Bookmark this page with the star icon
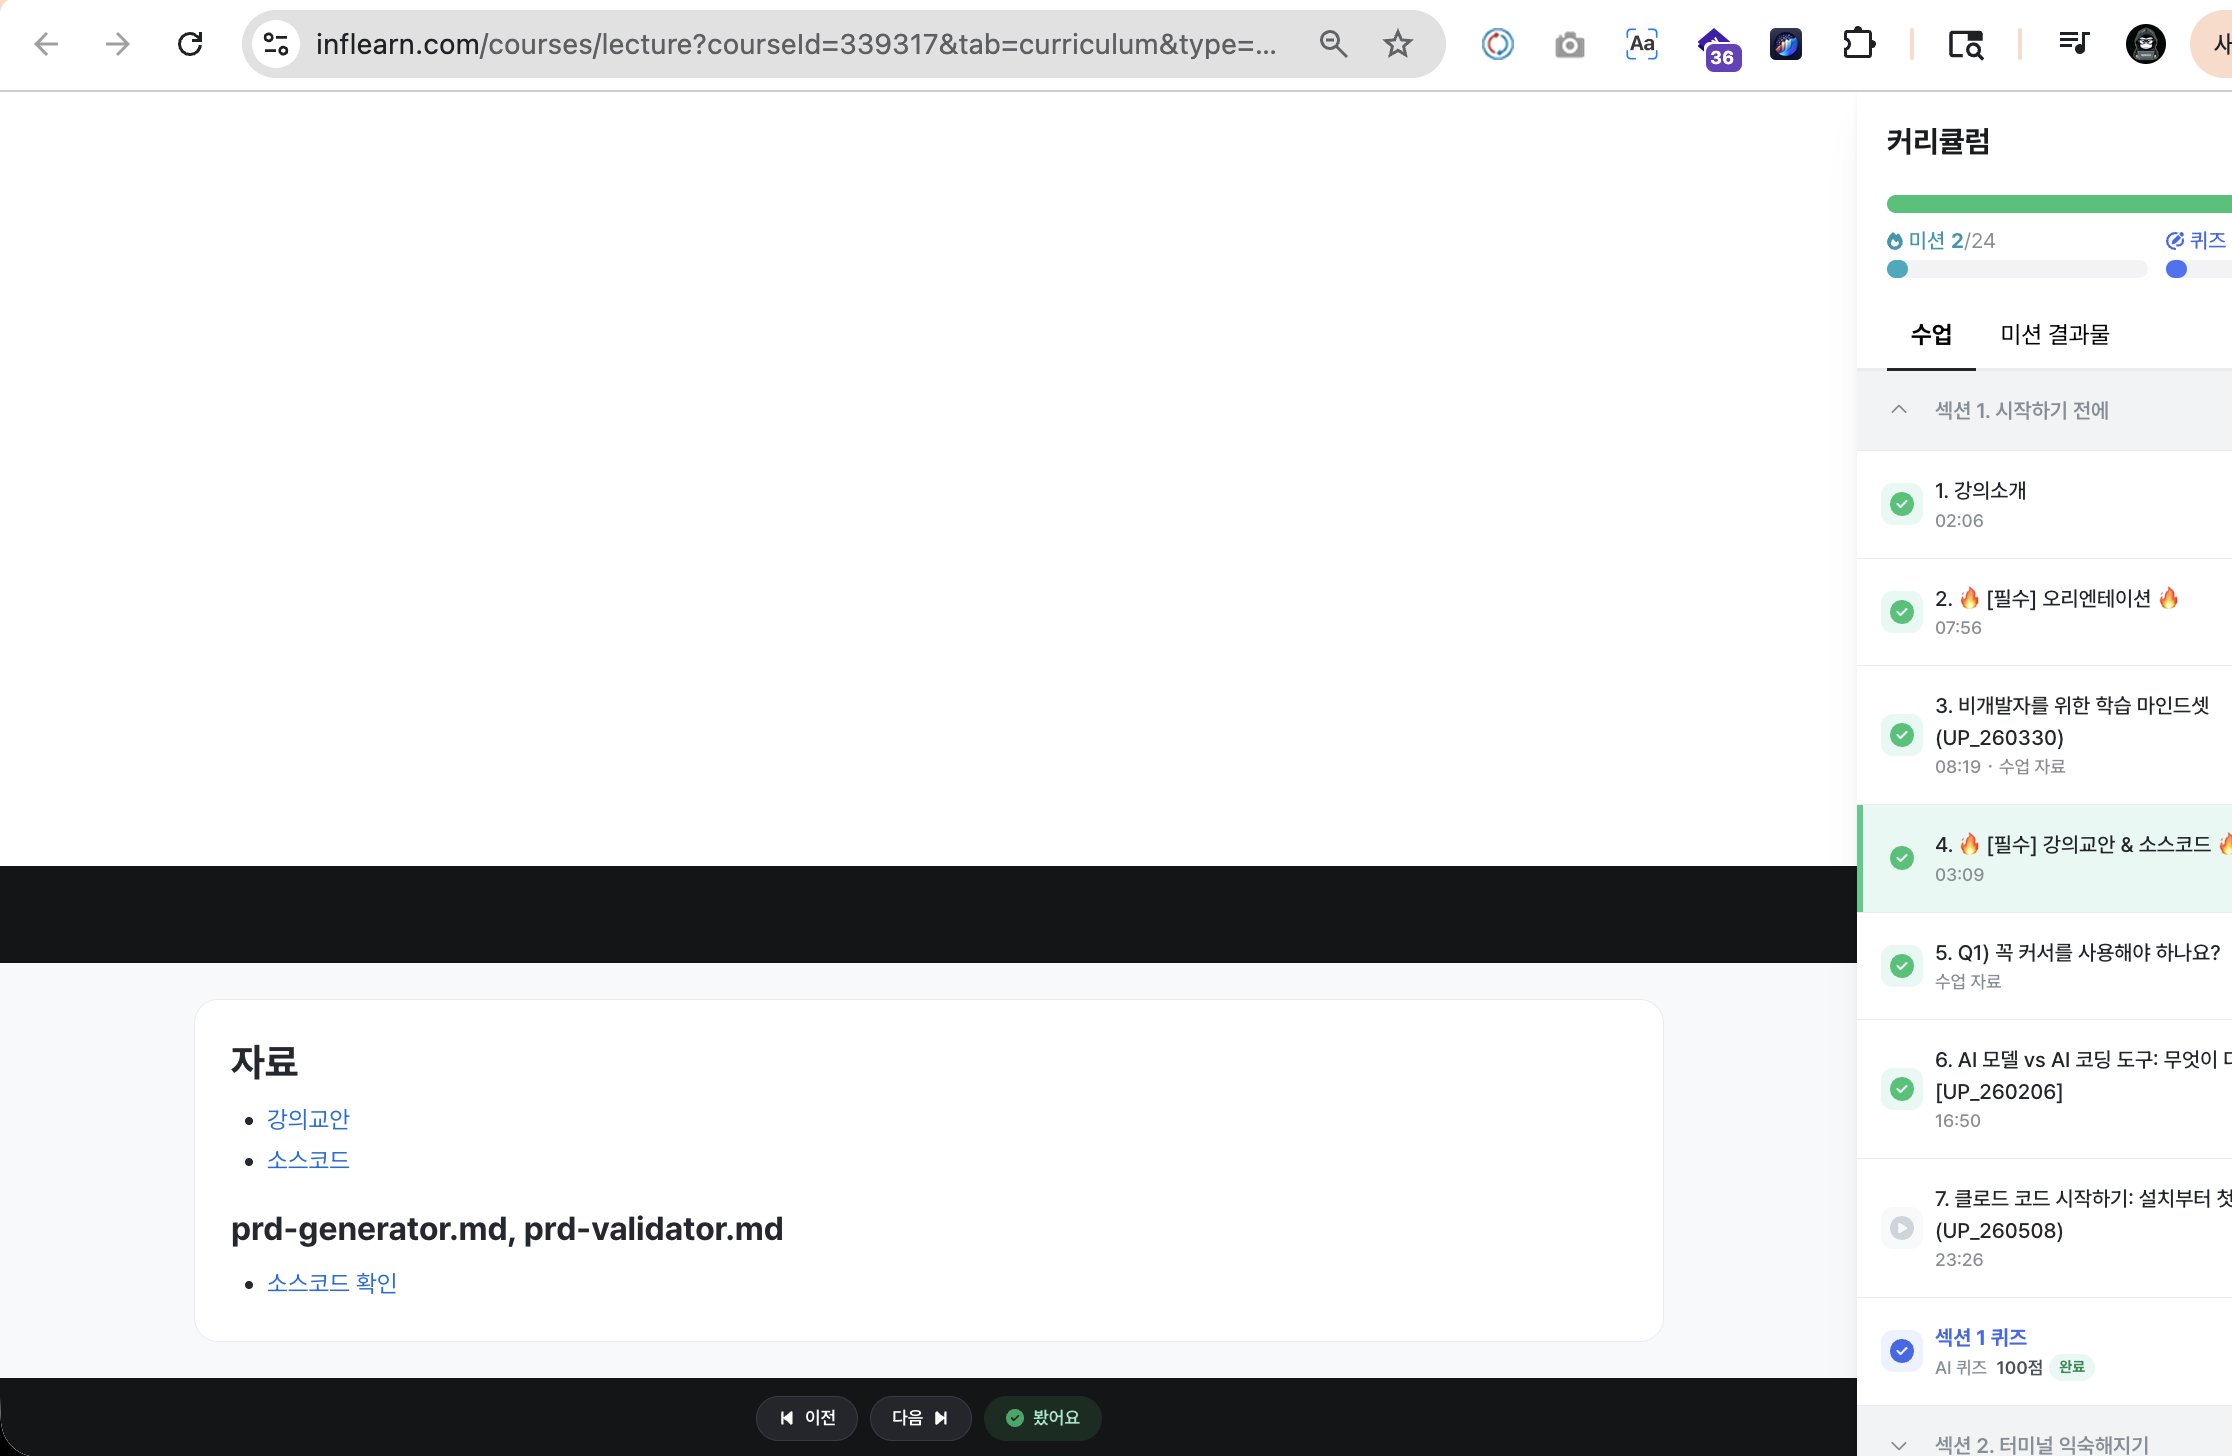Viewport: 2232px width, 1456px height. click(x=1398, y=44)
